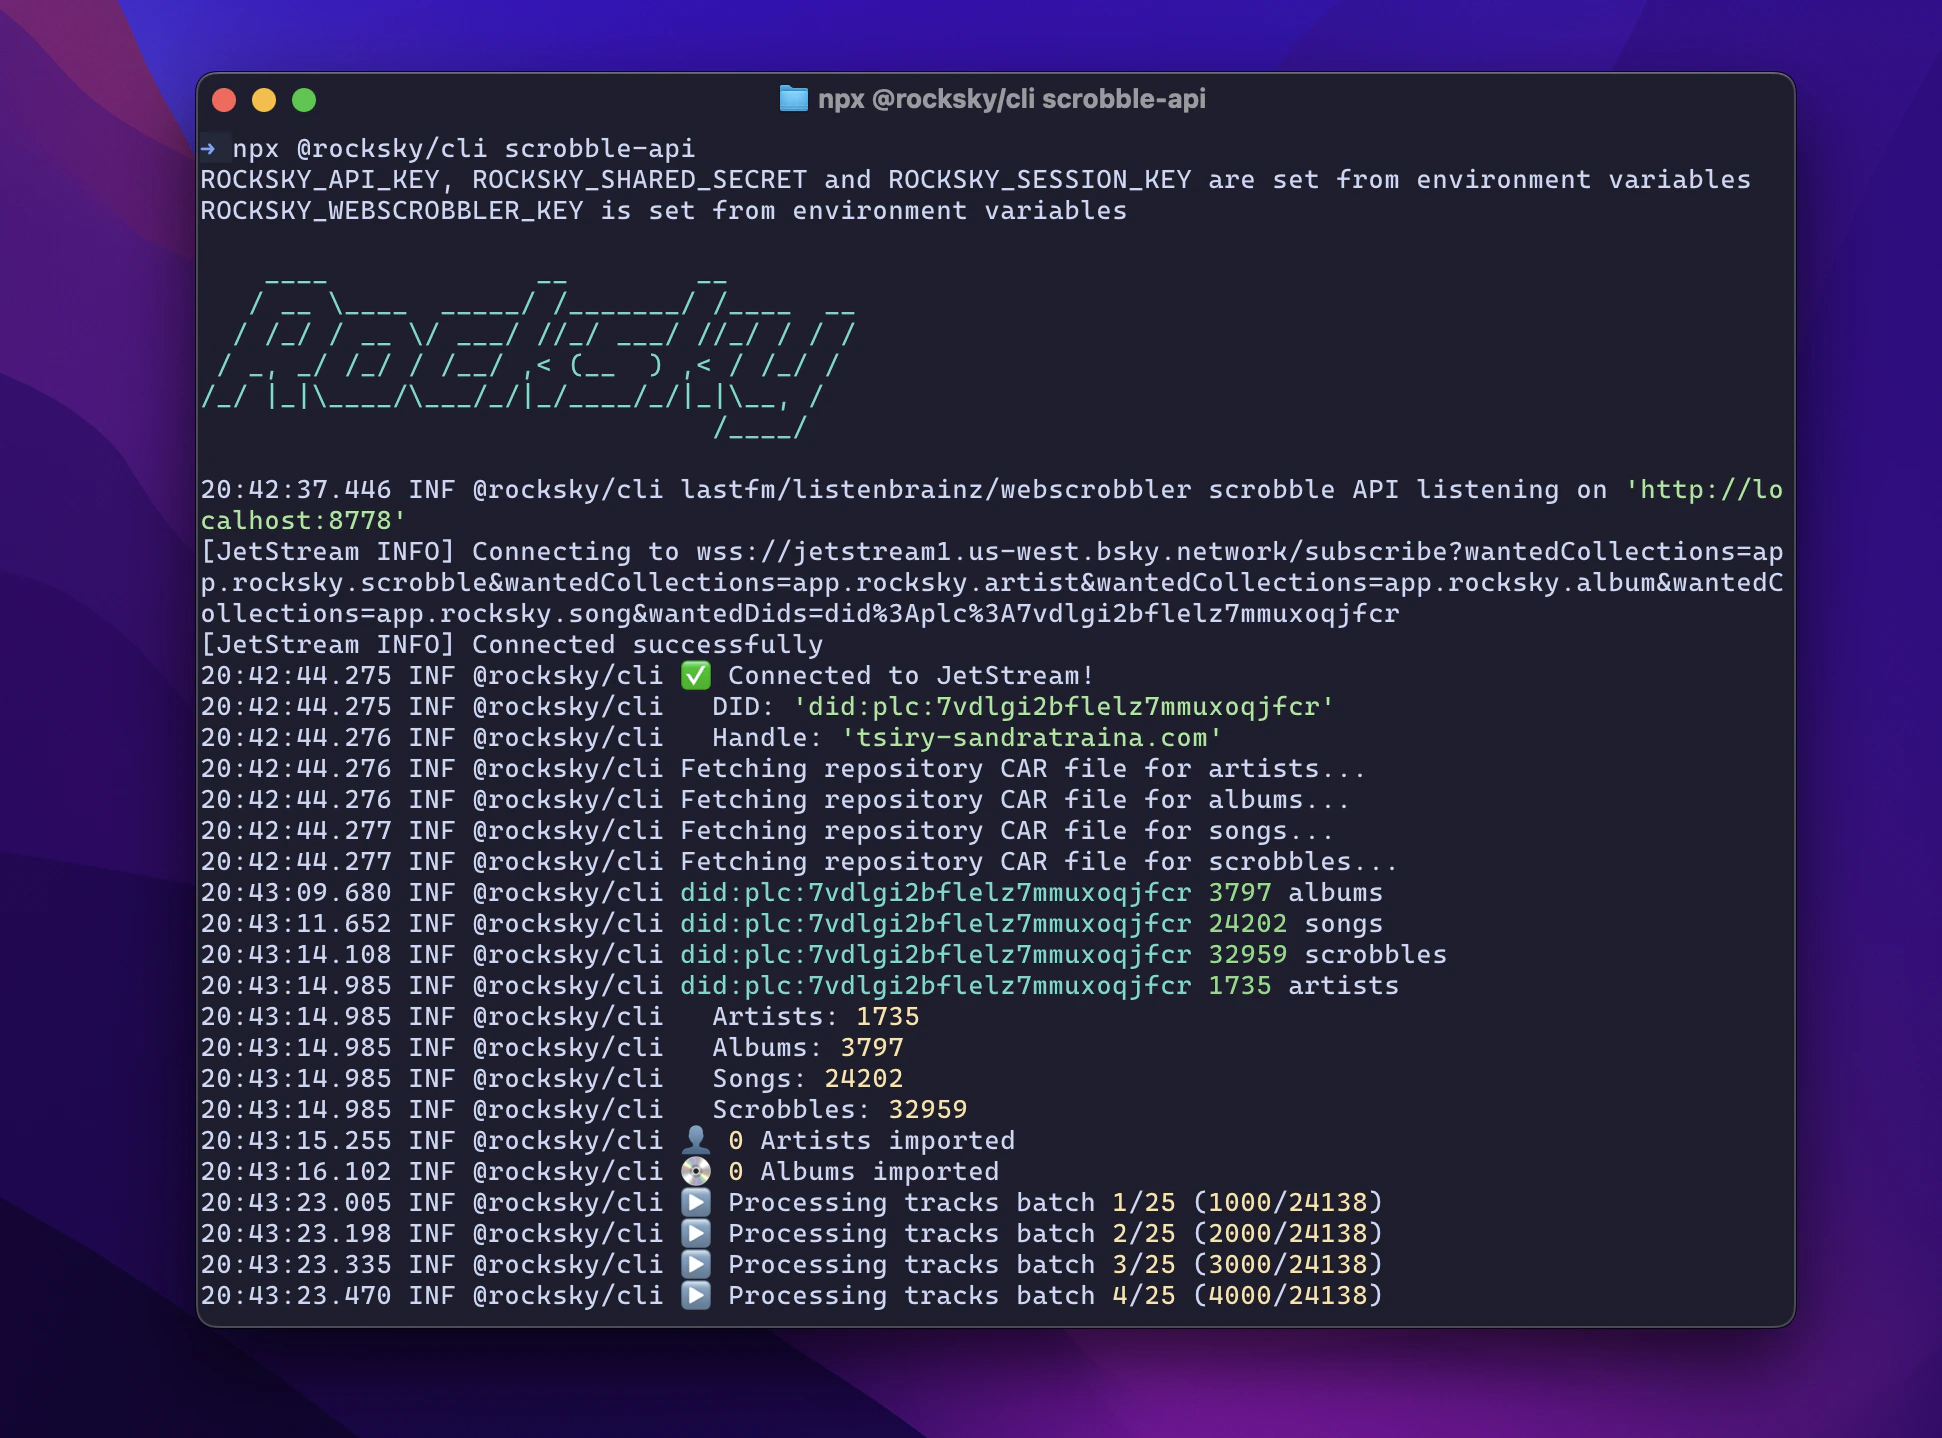Click the DID value 'did:plc:7vdlgi2bflelz7mmuxoqjfcr' in quotes
Screen dimensions: 1942x1438
[1064, 707]
